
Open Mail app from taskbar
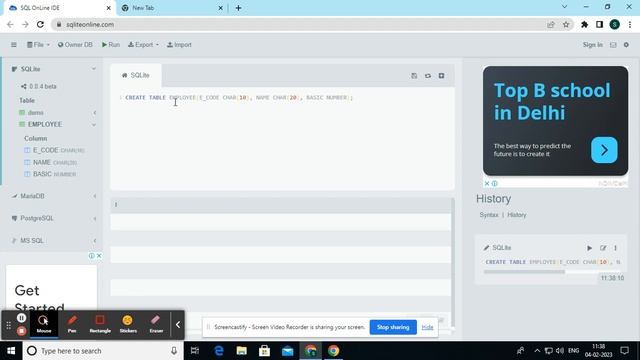tap(287, 351)
